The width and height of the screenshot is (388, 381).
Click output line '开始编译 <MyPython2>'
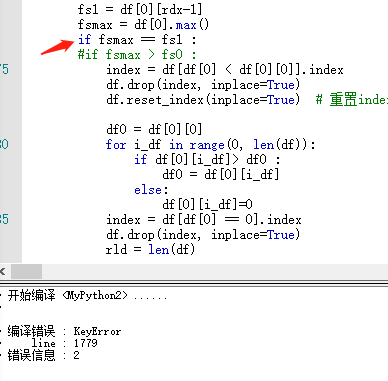point(87,295)
